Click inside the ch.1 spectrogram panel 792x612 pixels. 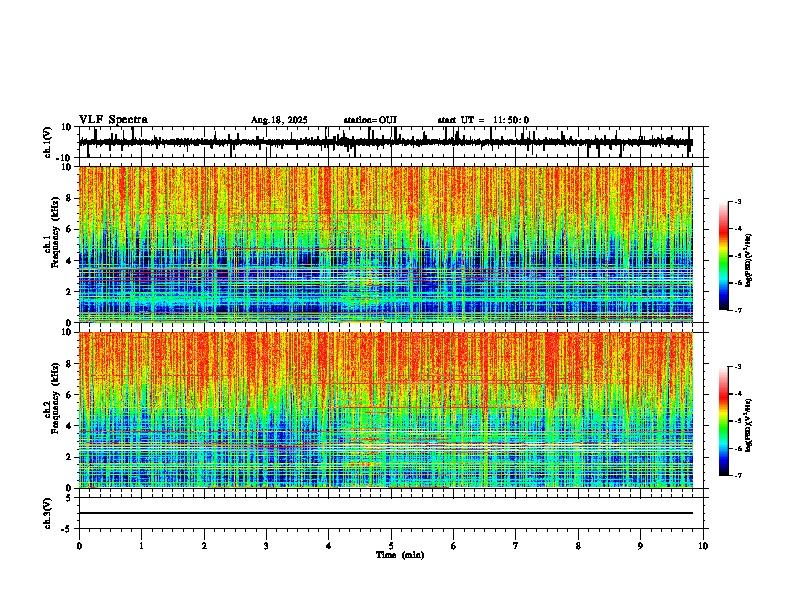pyautogui.click(x=385, y=244)
